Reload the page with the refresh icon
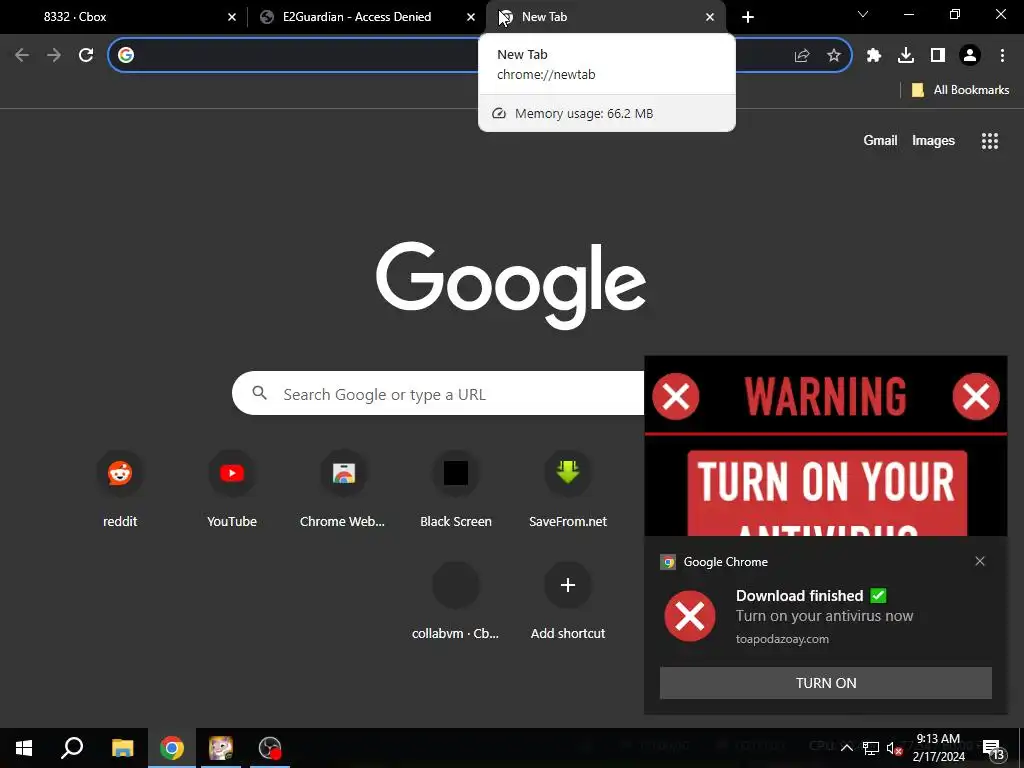This screenshot has height=768, width=1024. [x=86, y=56]
